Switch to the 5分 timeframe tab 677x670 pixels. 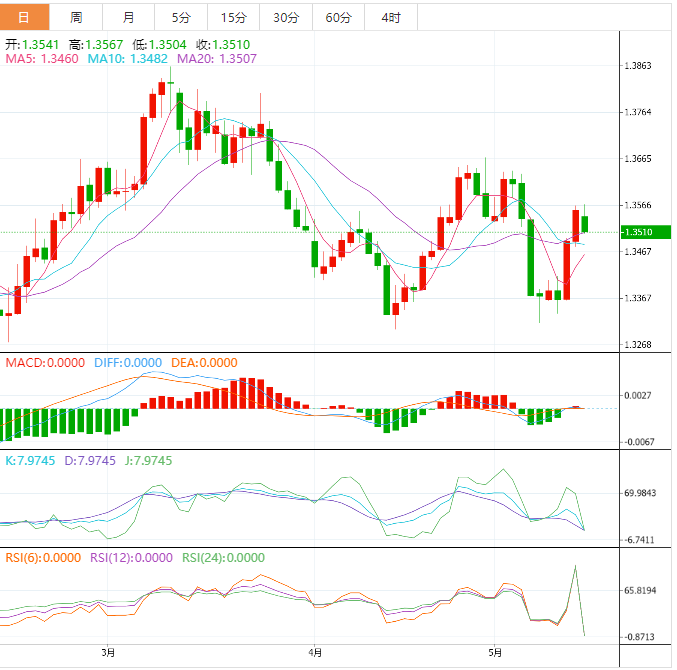pos(181,18)
